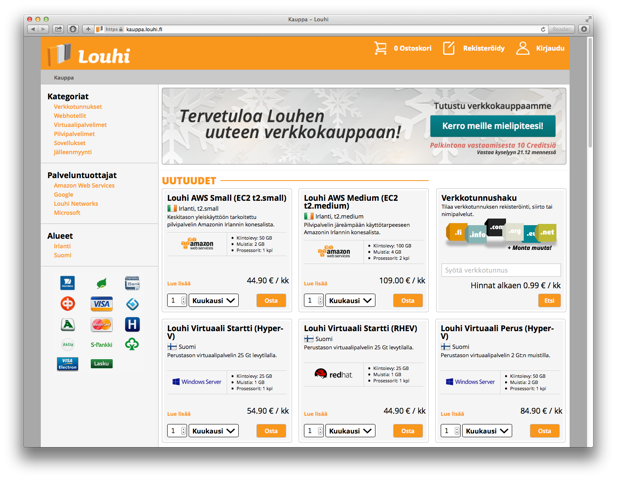Filter by Irlanti region
Image resolution: width=617 pixels, height=480 pixels.
pyautogui.click(x=63, y=246)
